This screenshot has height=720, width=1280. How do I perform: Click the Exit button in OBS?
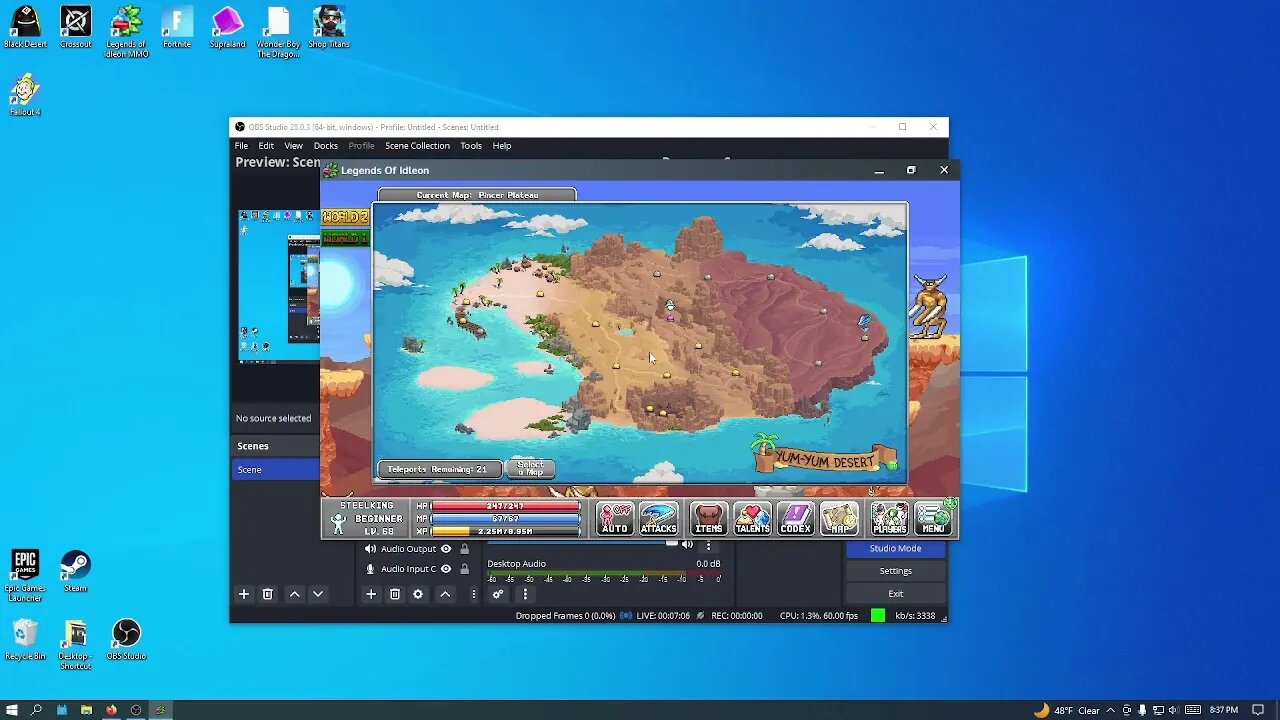[895, 594]
